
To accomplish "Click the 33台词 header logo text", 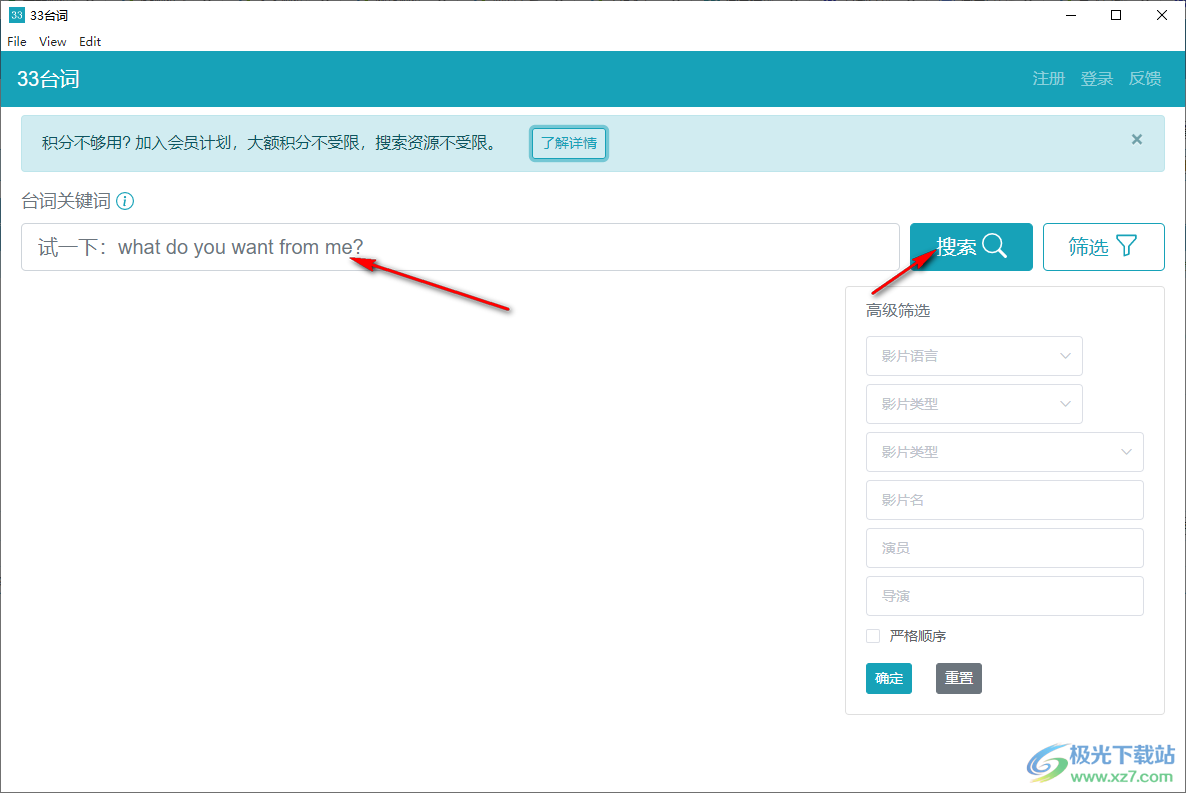I will pos(48,79).
